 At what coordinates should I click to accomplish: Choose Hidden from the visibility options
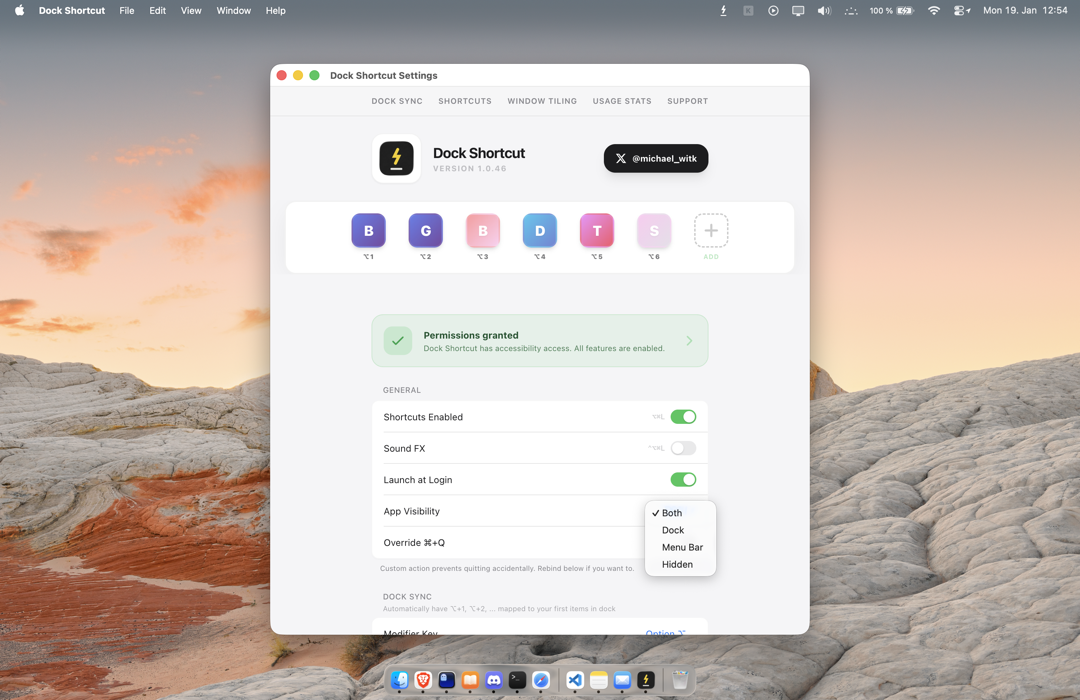(x=678, y=564)
